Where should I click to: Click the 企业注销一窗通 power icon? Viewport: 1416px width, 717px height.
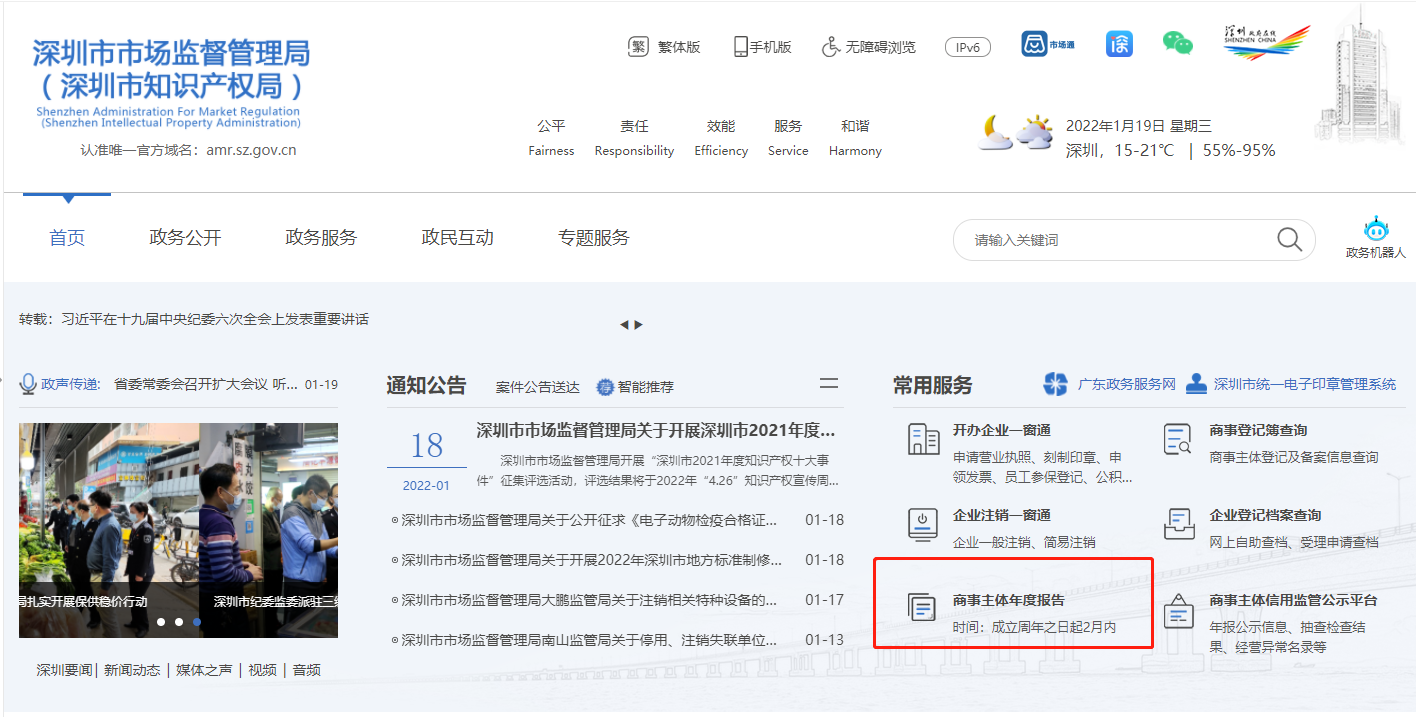(923, 524)
